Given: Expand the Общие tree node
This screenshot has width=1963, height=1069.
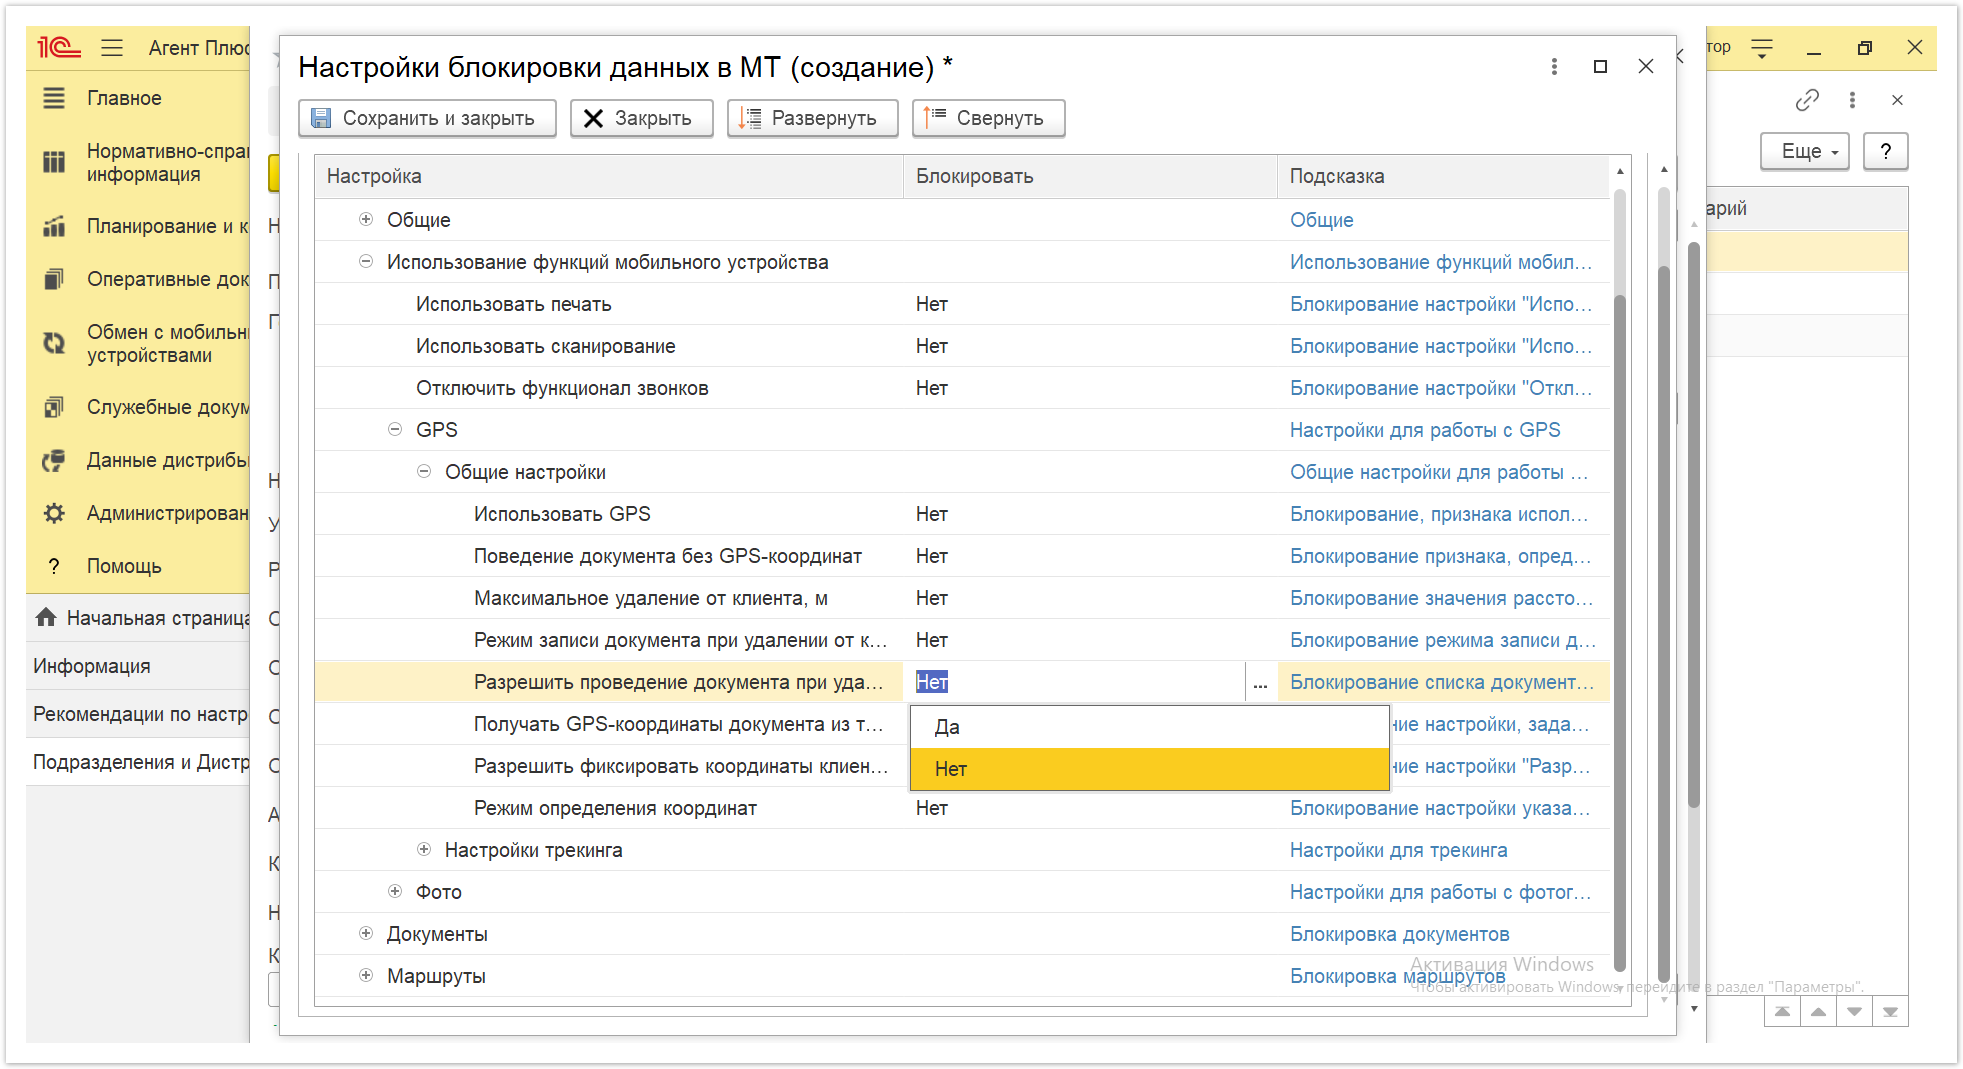Looking at the screenshot, I should 366,219.
